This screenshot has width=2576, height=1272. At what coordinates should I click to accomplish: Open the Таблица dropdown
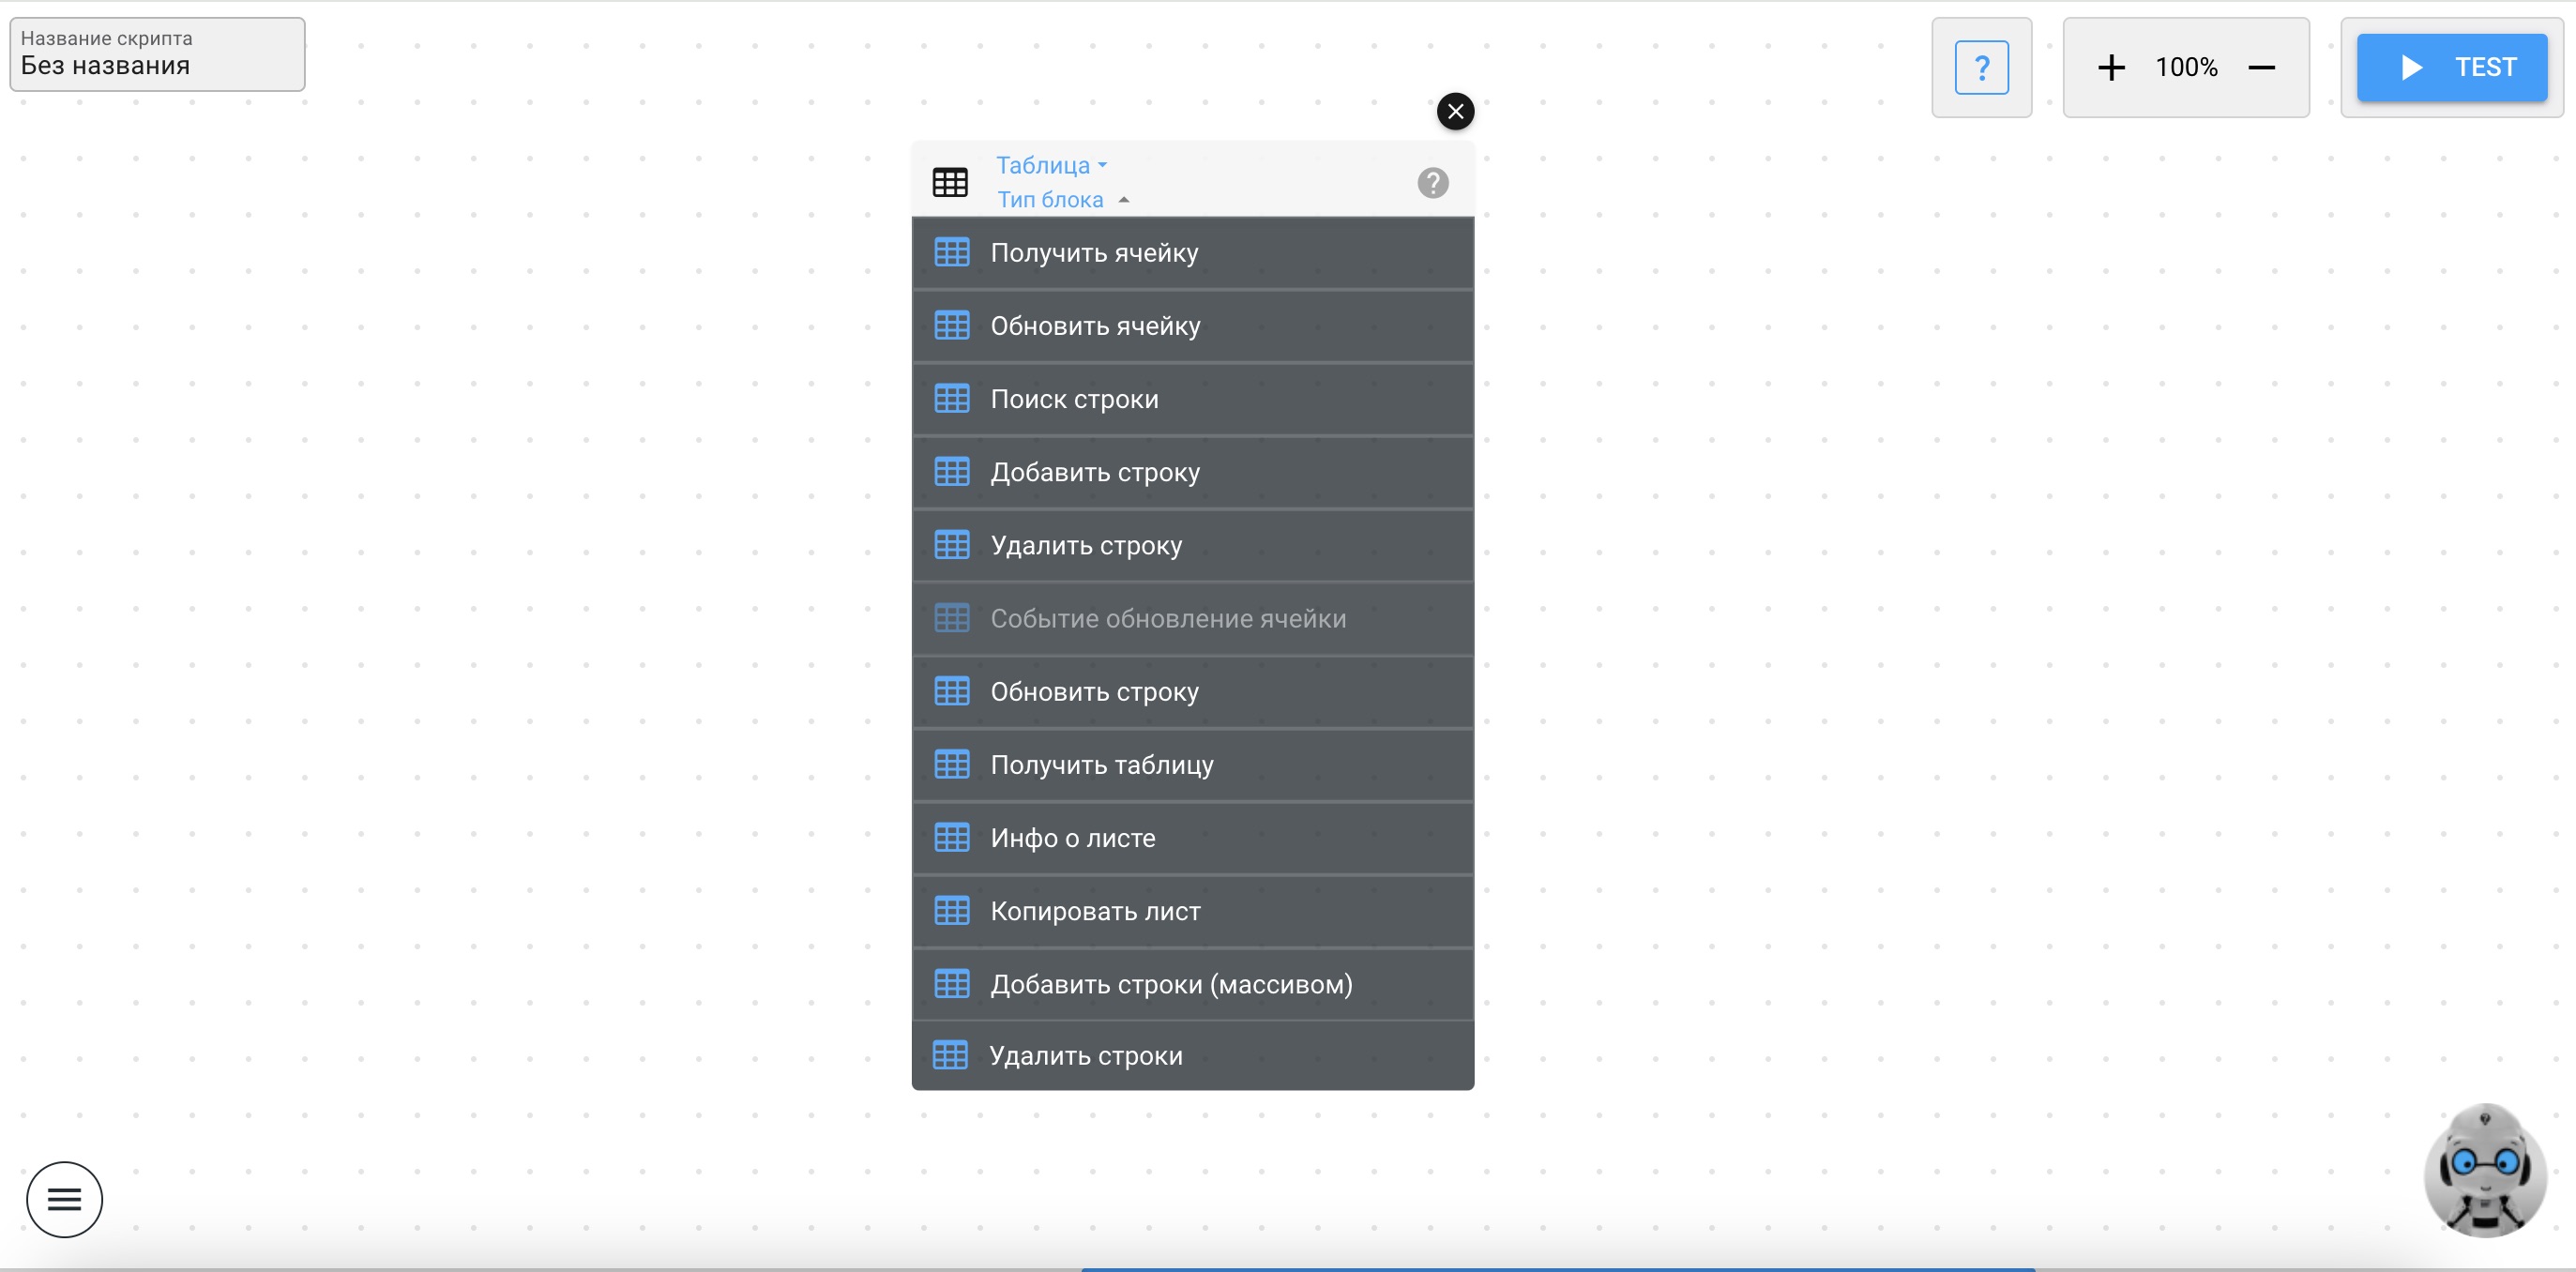coord(1050,165)
